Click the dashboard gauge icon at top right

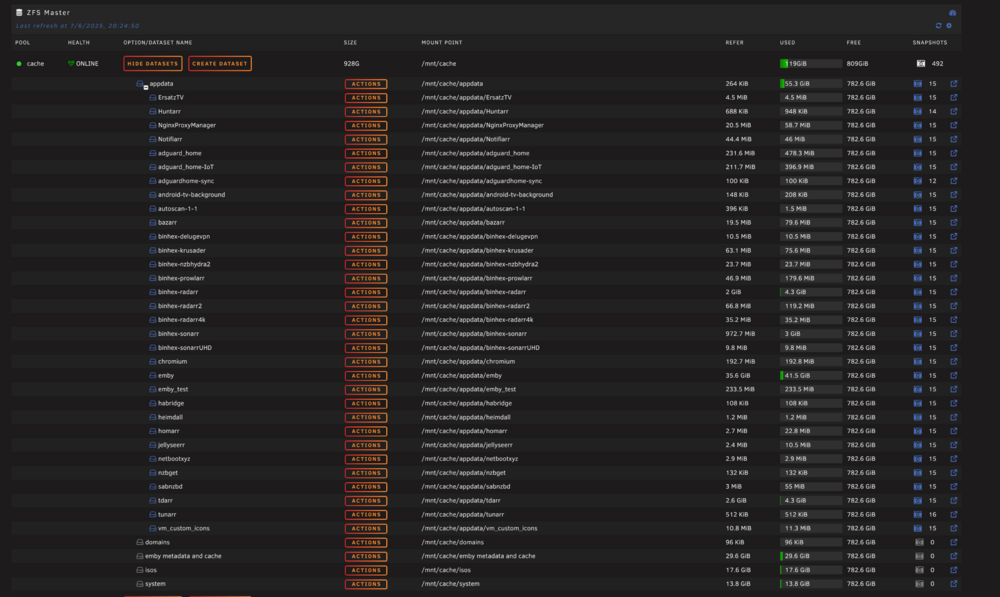click(952, 13)
